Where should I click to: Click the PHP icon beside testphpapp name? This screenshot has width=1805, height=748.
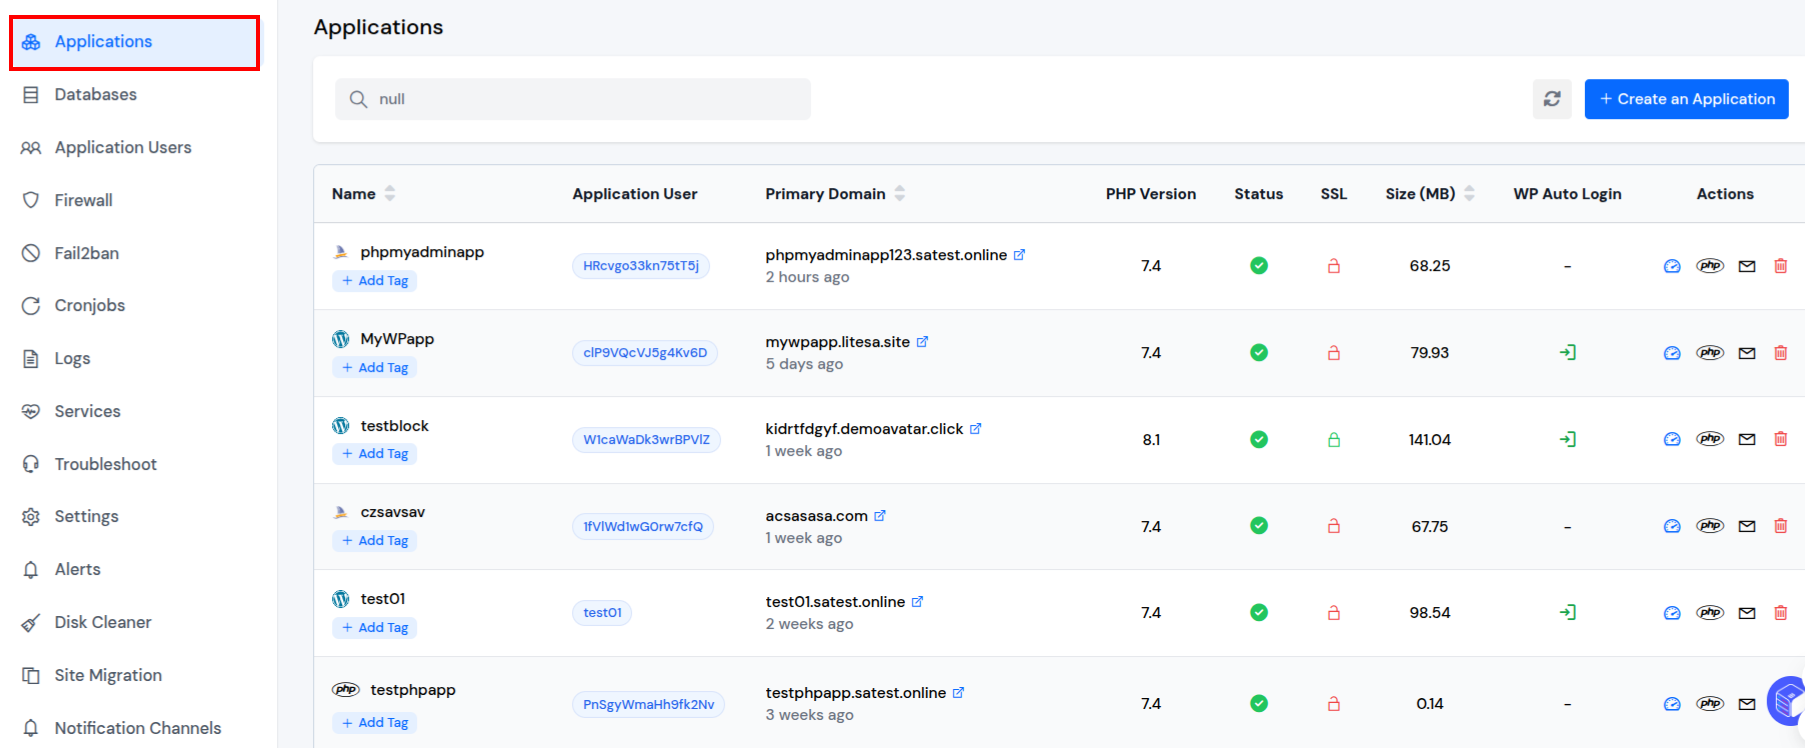click(346, 690)
